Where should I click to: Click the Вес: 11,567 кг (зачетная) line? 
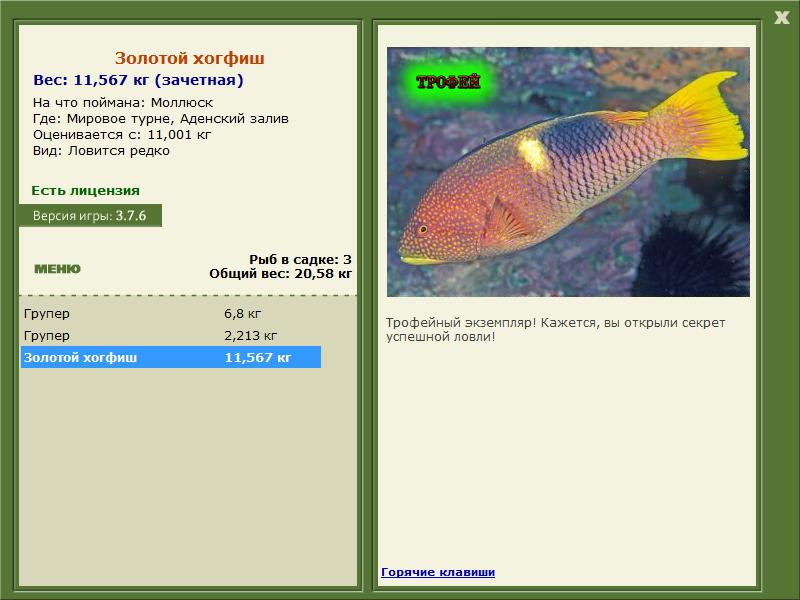(138, 80)
